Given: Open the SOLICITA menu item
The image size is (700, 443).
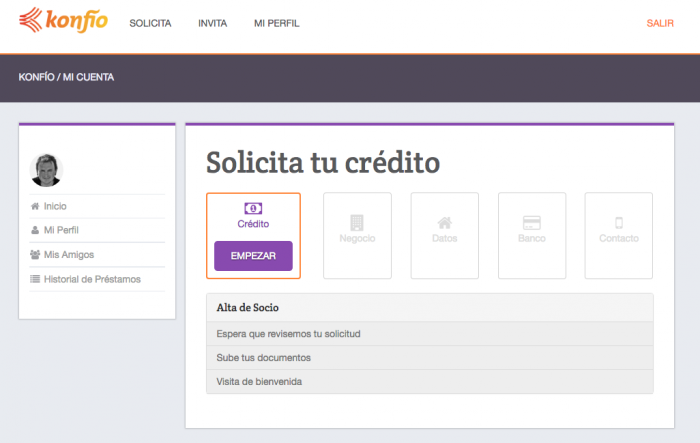Looking at the screenshot, I should click(150, 23).
